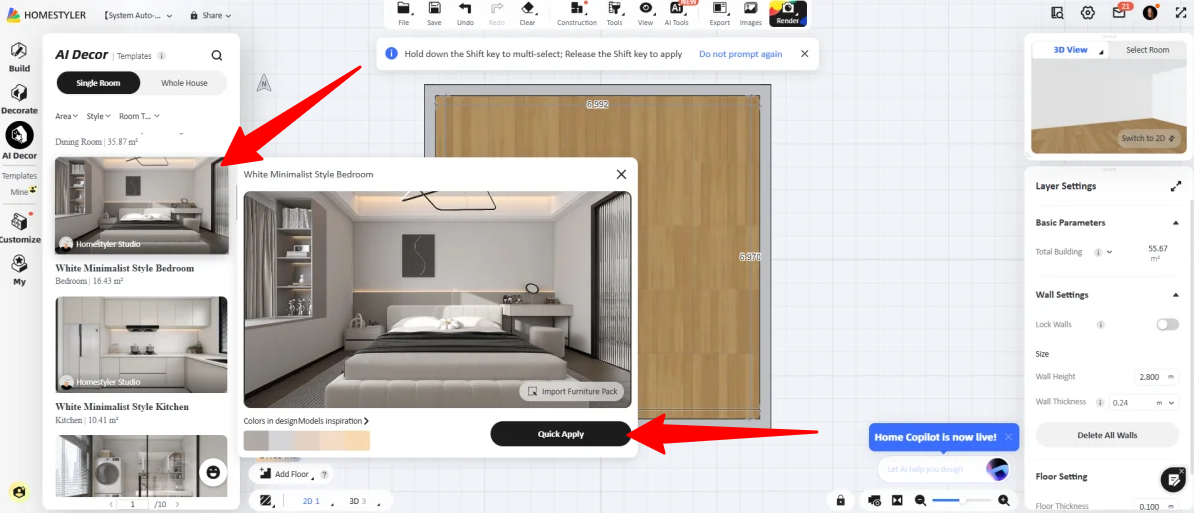Open the Build sidebar section

(x=19, y=56)
